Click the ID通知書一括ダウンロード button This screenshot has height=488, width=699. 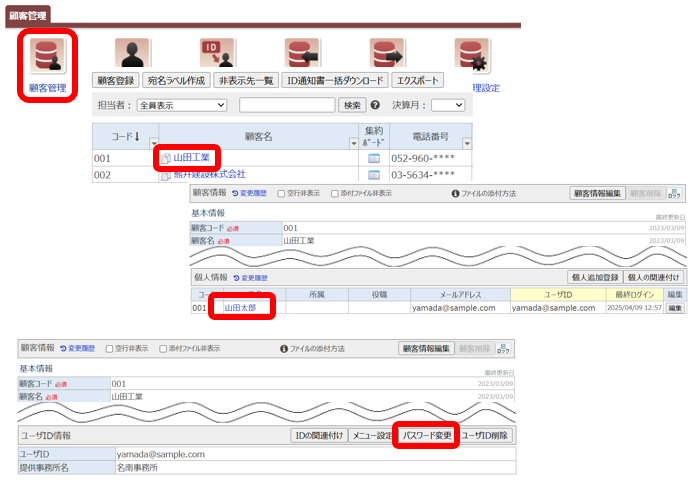[x=335, y=80]
